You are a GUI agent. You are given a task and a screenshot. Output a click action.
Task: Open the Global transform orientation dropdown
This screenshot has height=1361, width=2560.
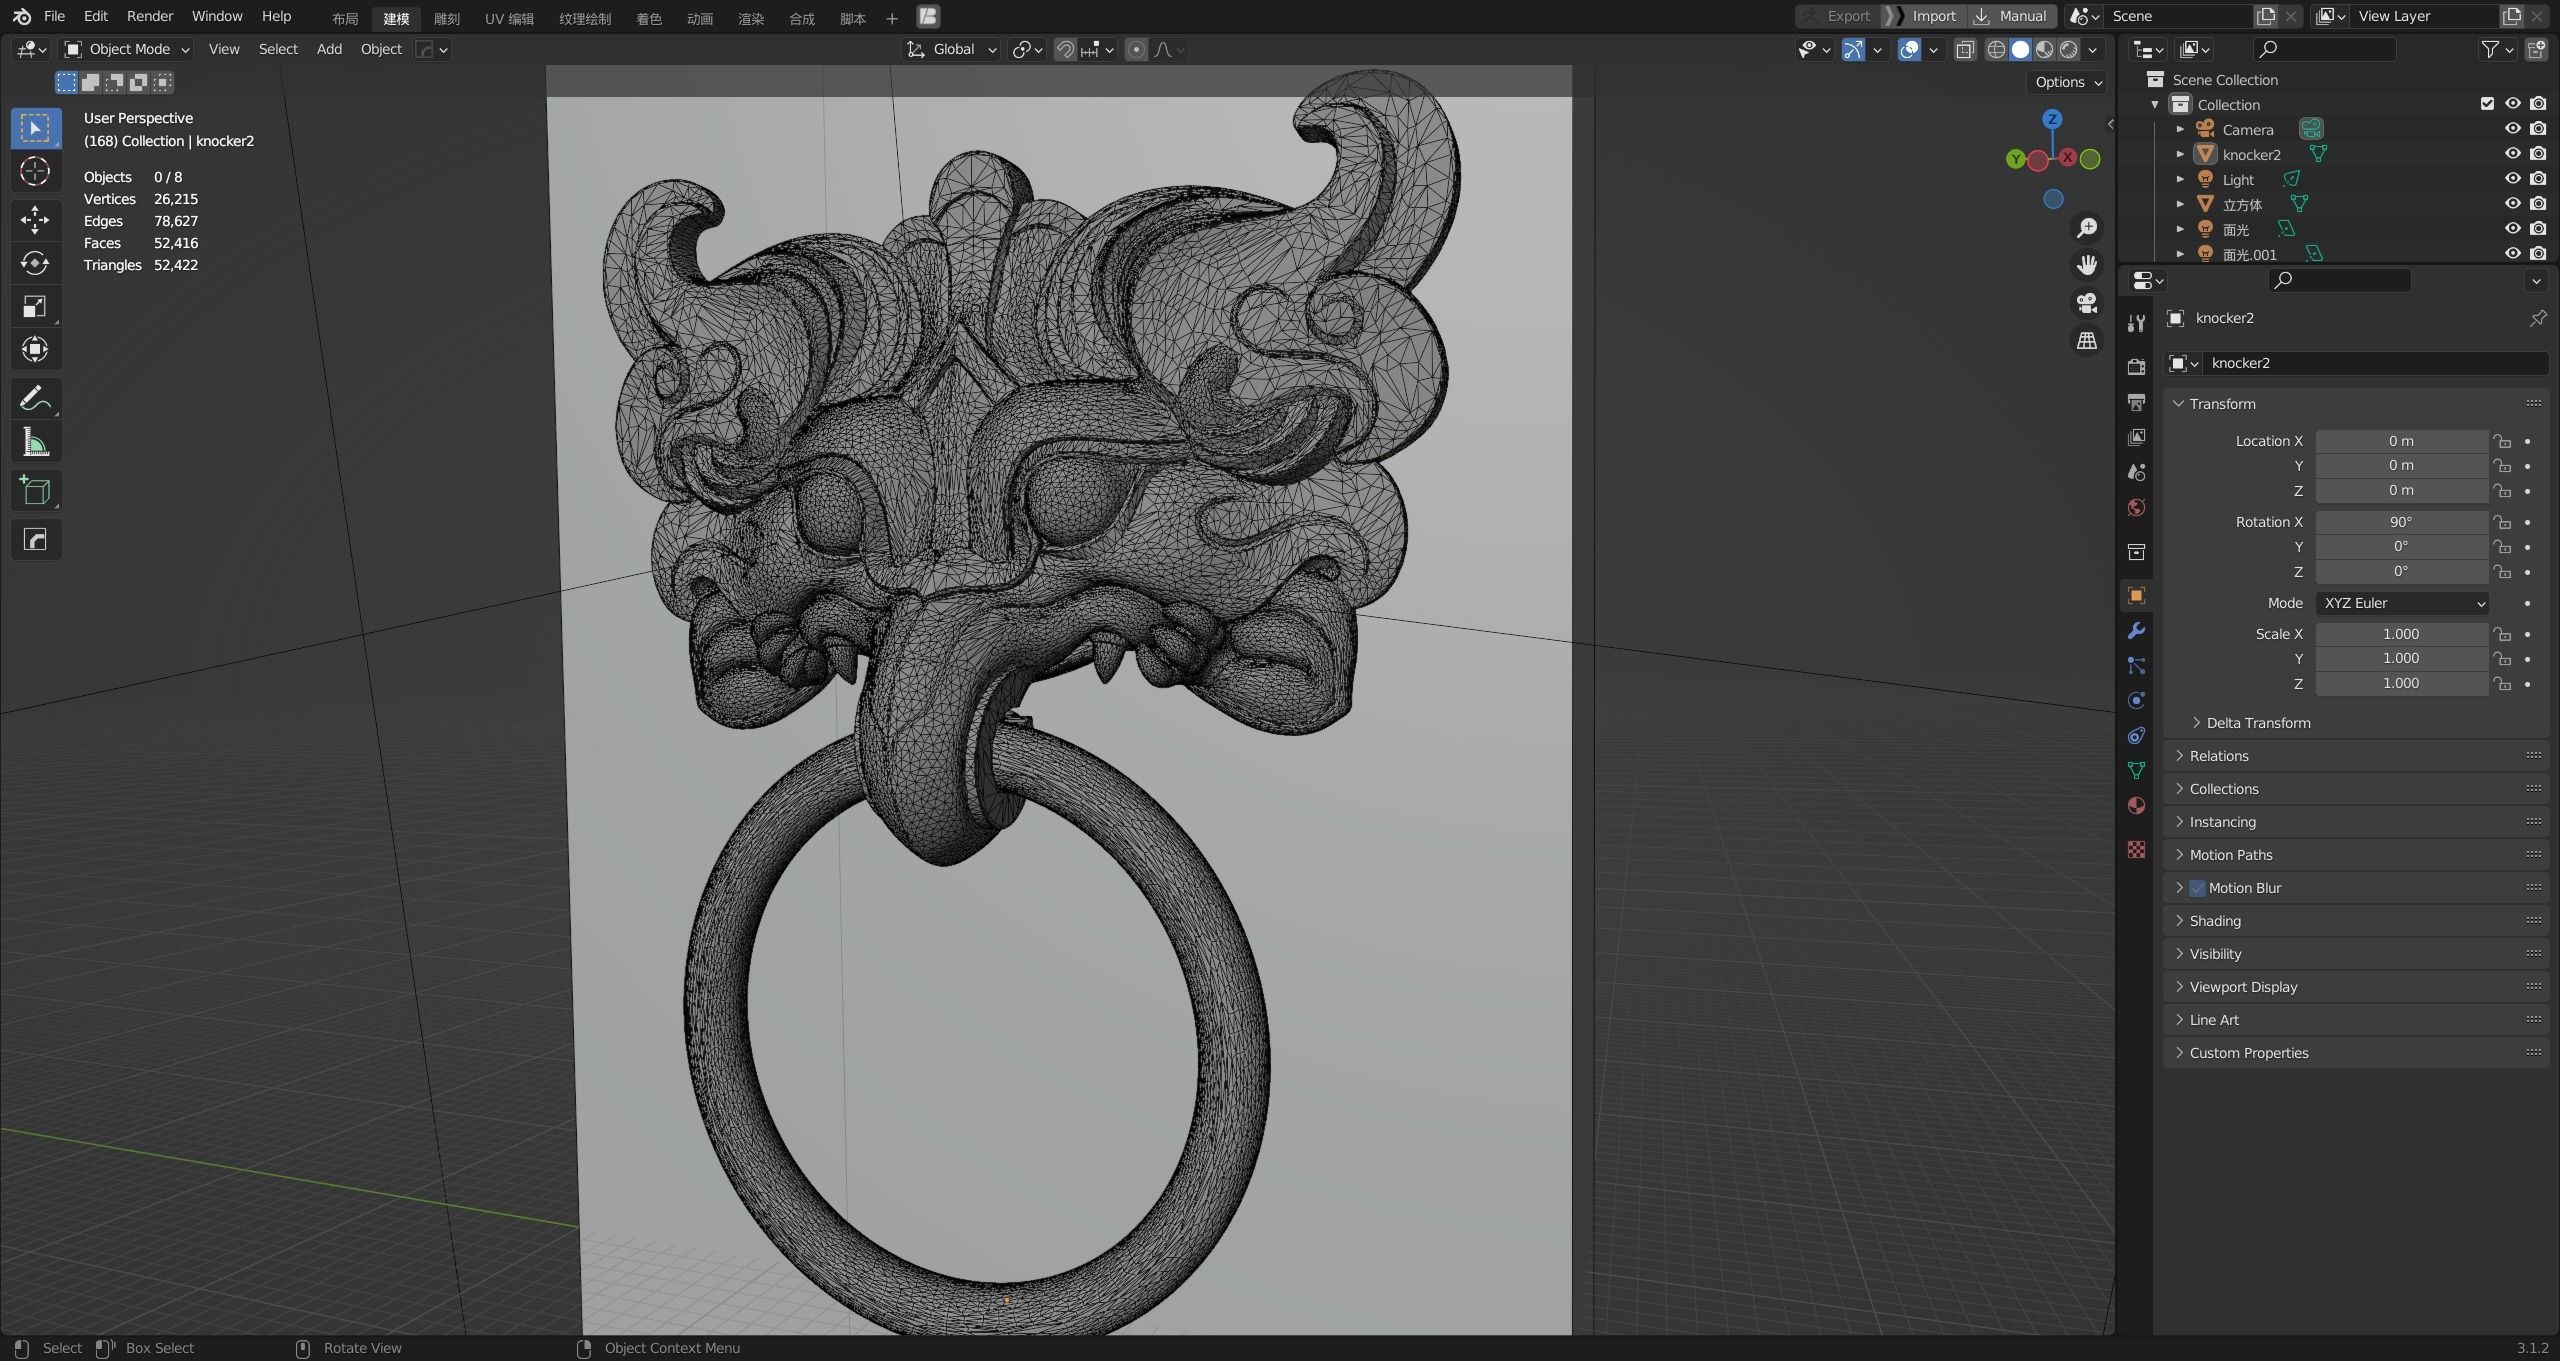951,49
